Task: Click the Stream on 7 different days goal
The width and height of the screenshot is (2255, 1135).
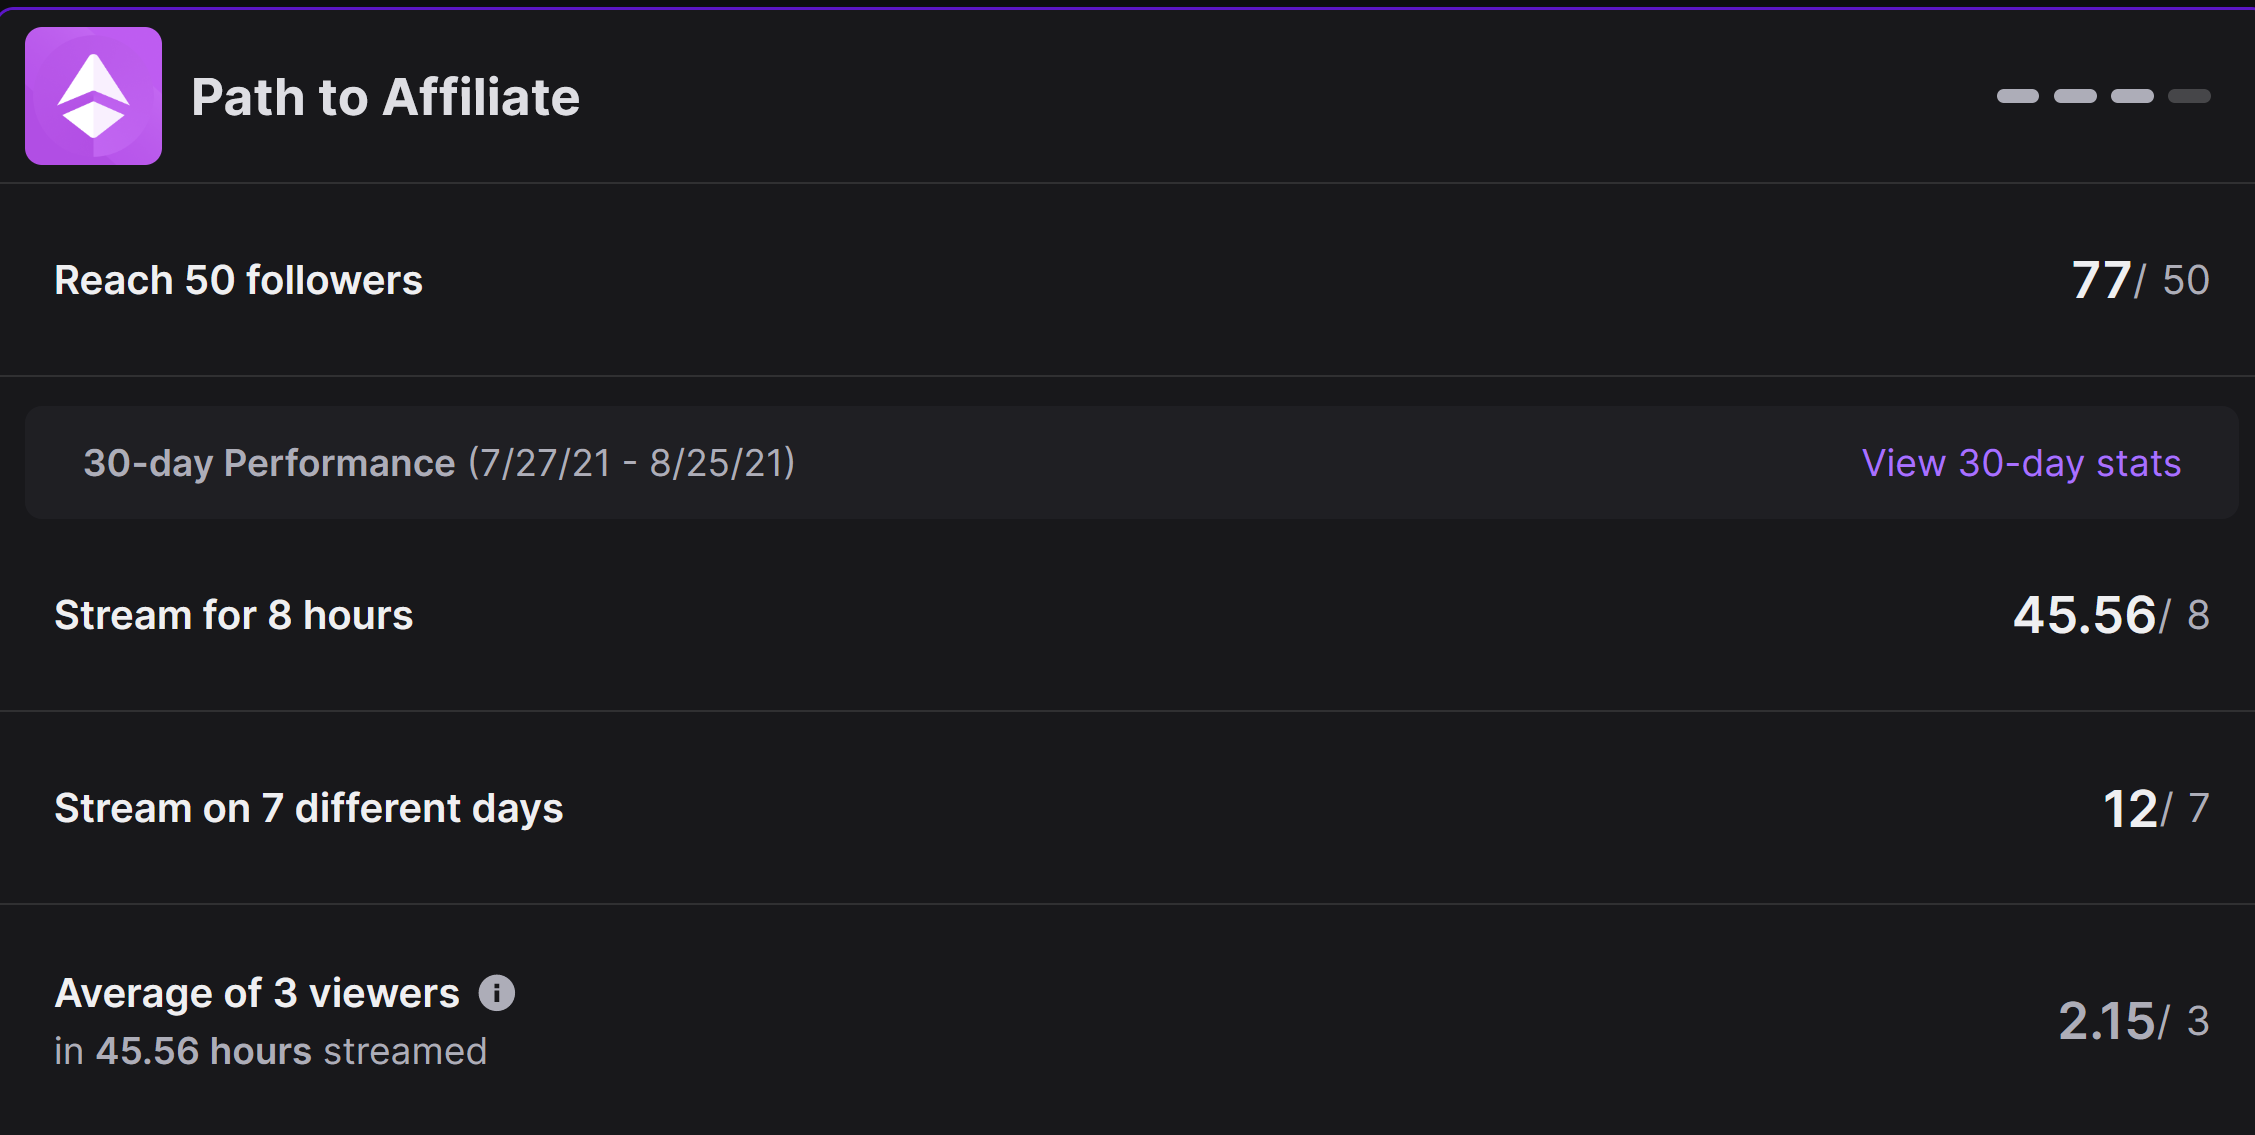Action: (x=308, y=808)
